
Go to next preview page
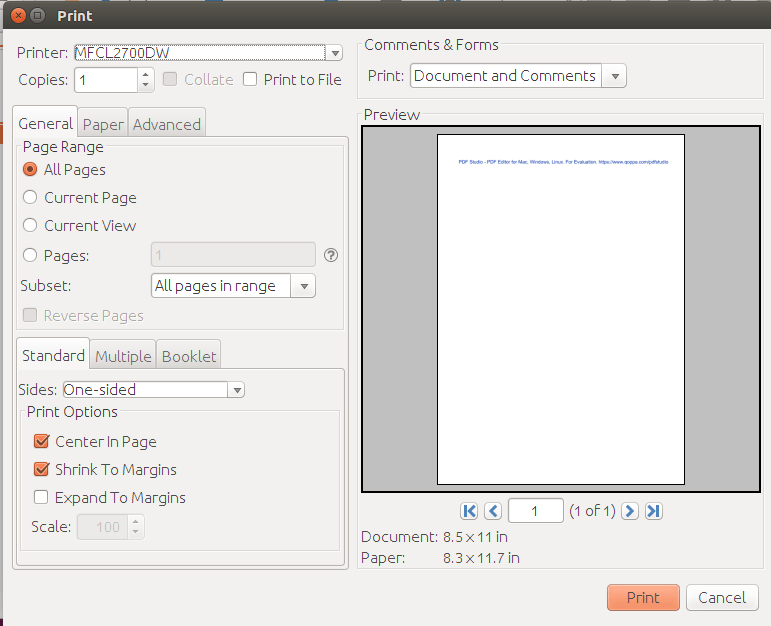629,511
